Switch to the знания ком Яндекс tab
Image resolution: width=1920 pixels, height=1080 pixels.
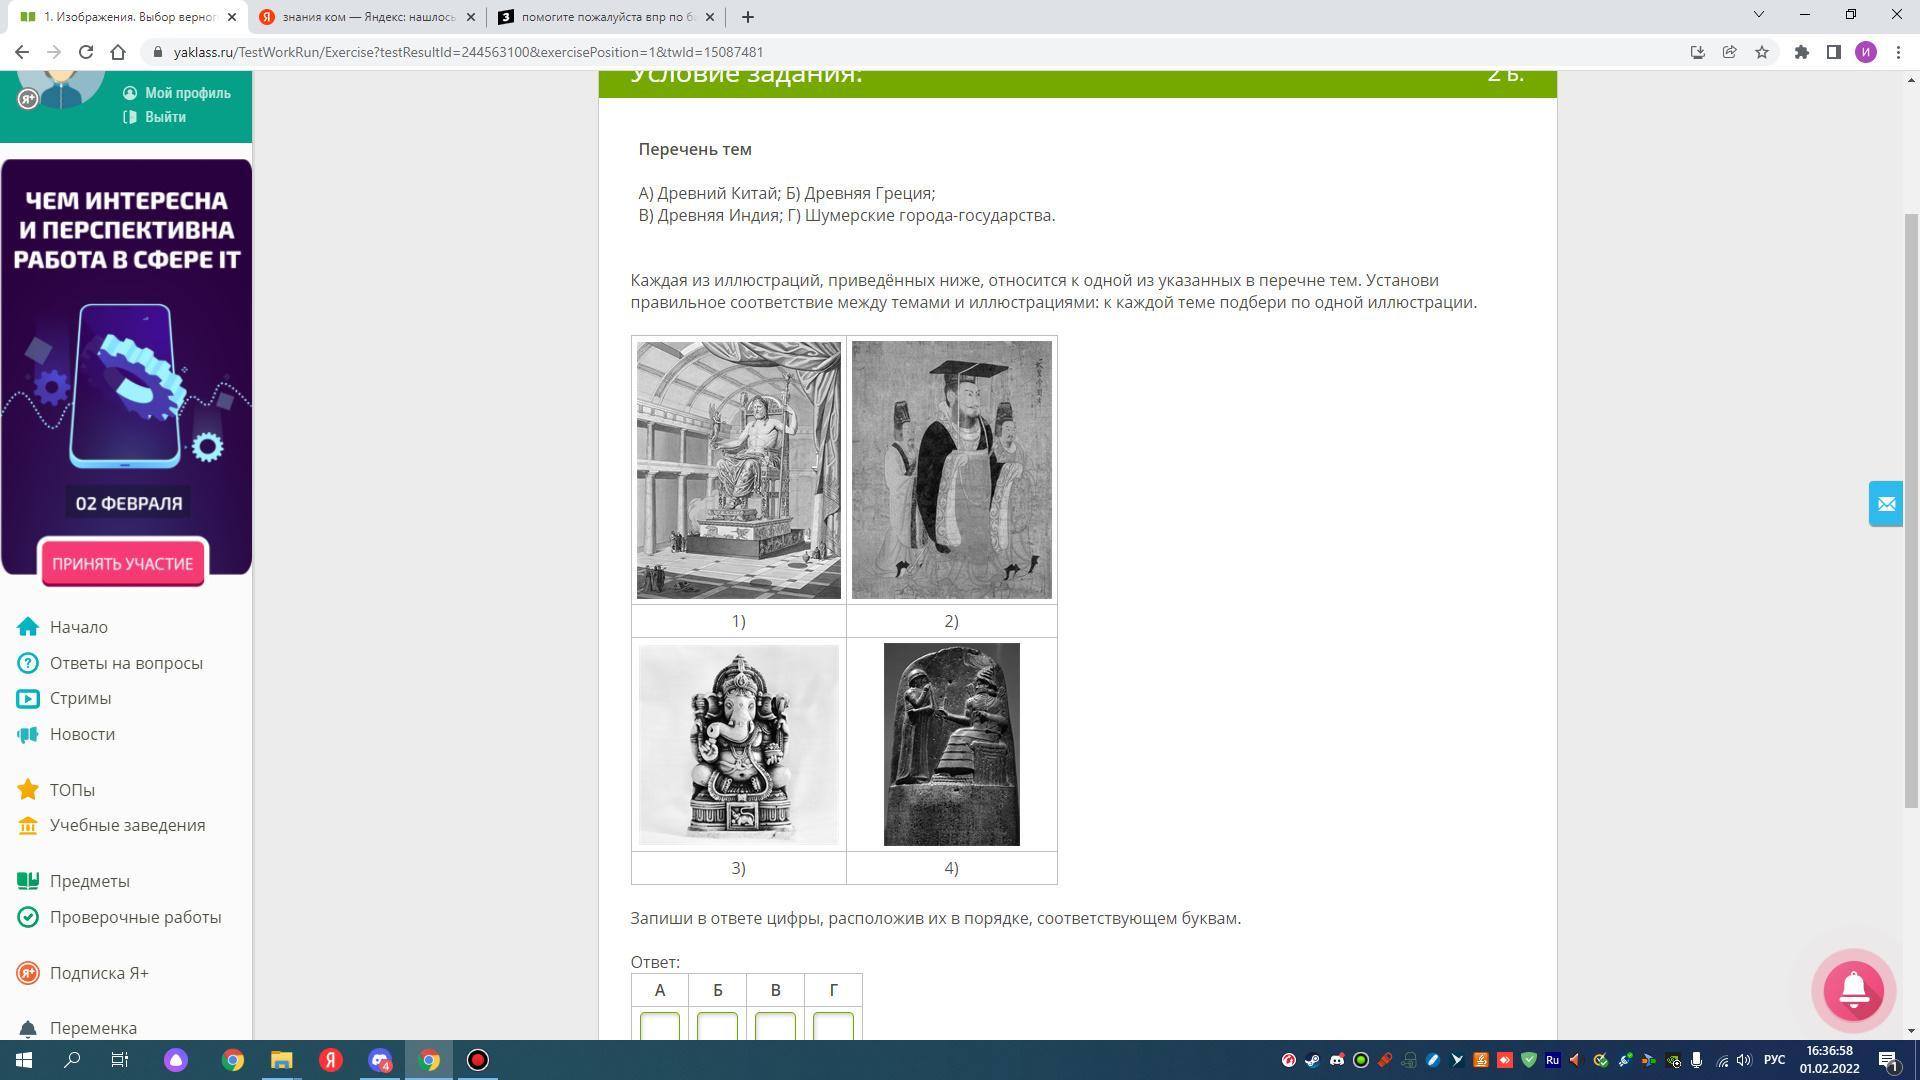(365, 17)
